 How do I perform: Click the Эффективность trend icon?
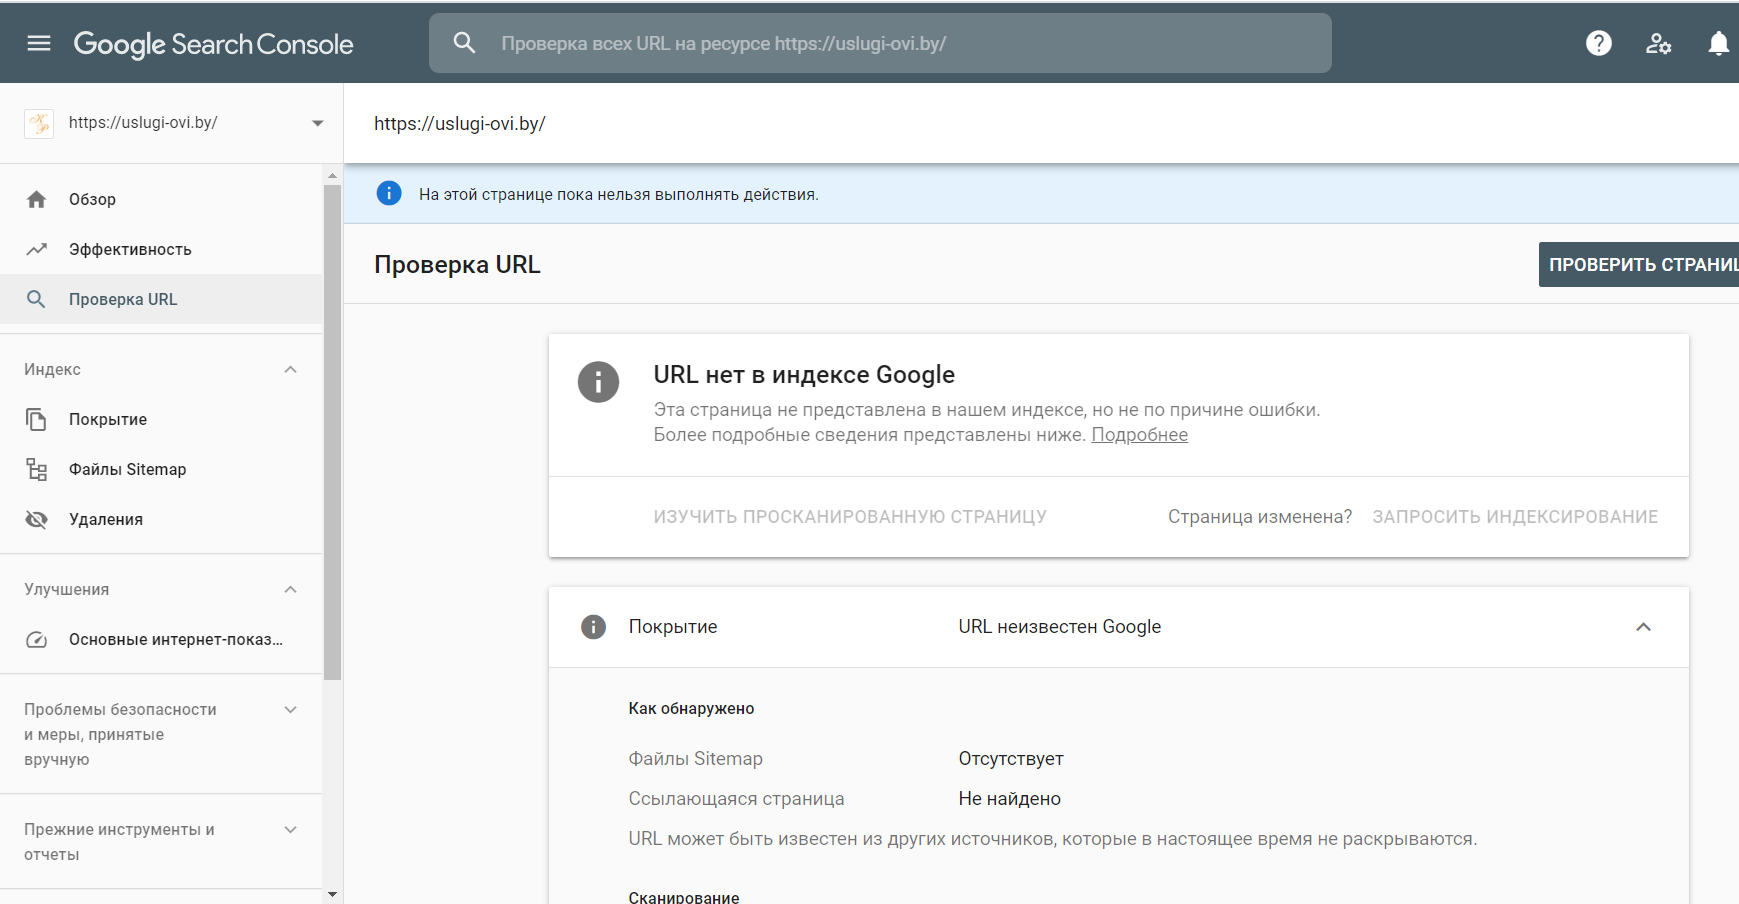[37, 249]
